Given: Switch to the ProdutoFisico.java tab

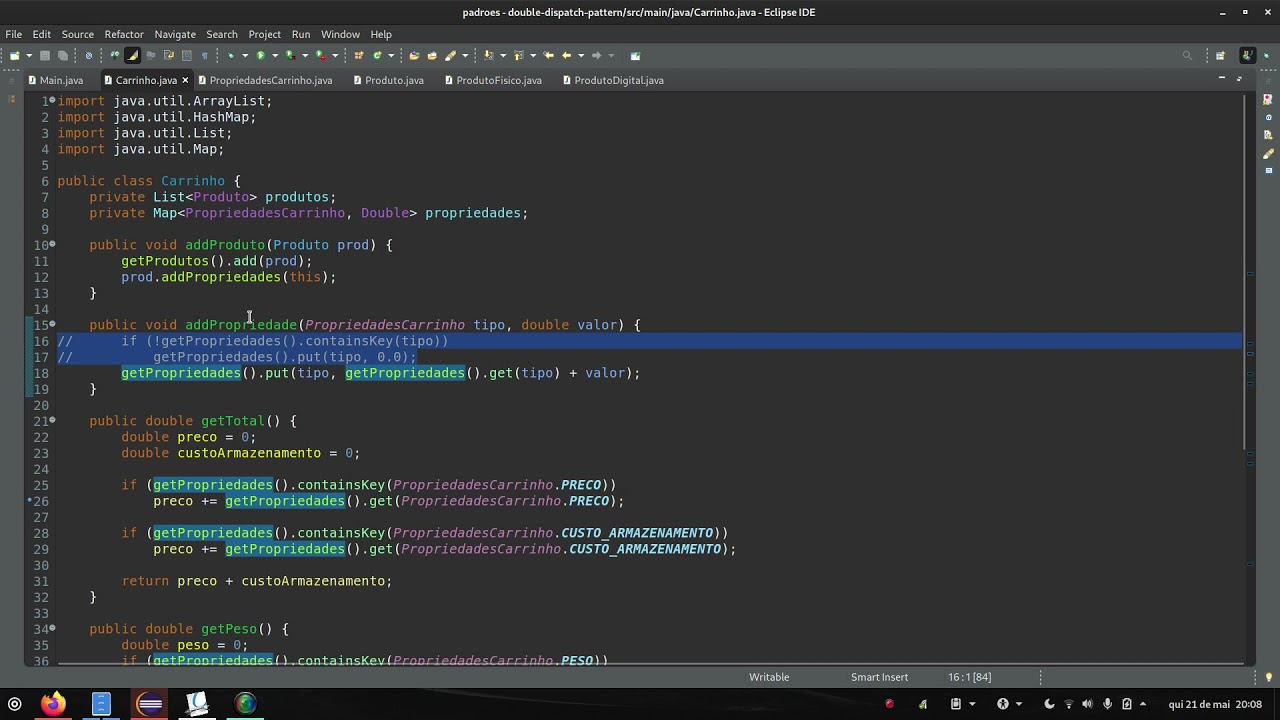Looking at the screenshot, I should point(493,80).
